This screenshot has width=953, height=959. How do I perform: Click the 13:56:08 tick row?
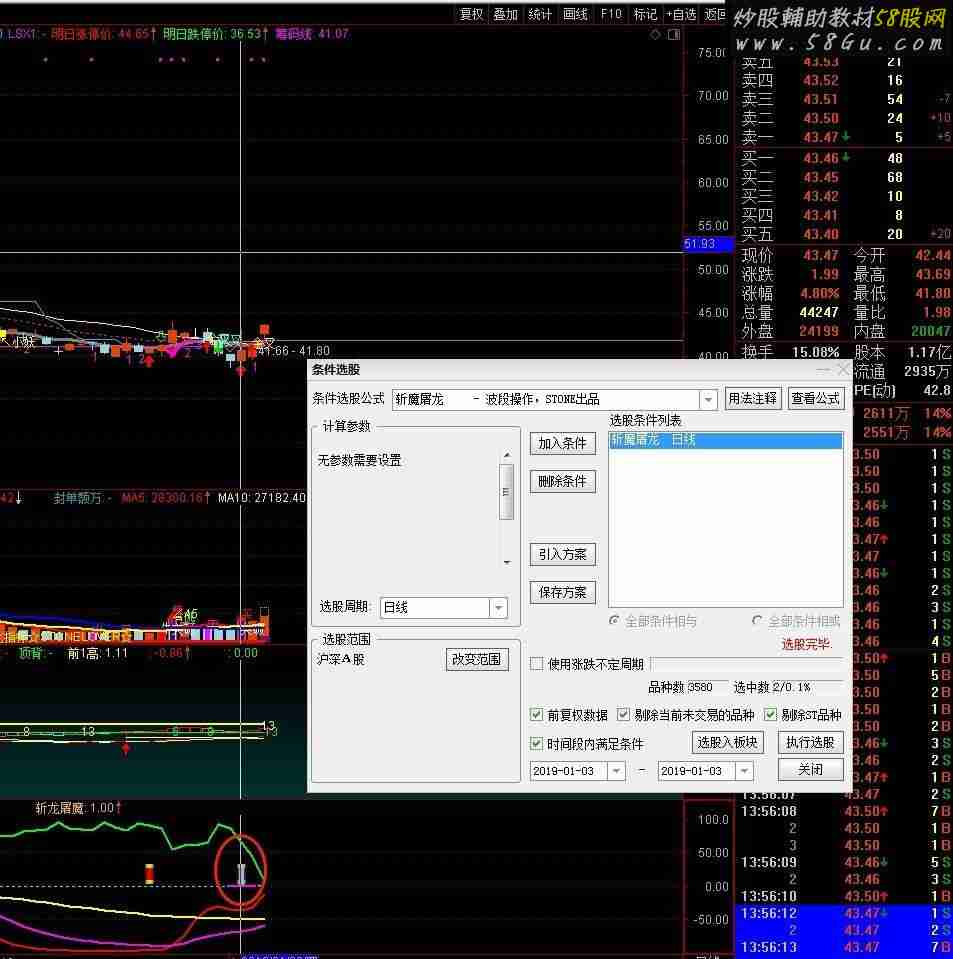(844, 812)
